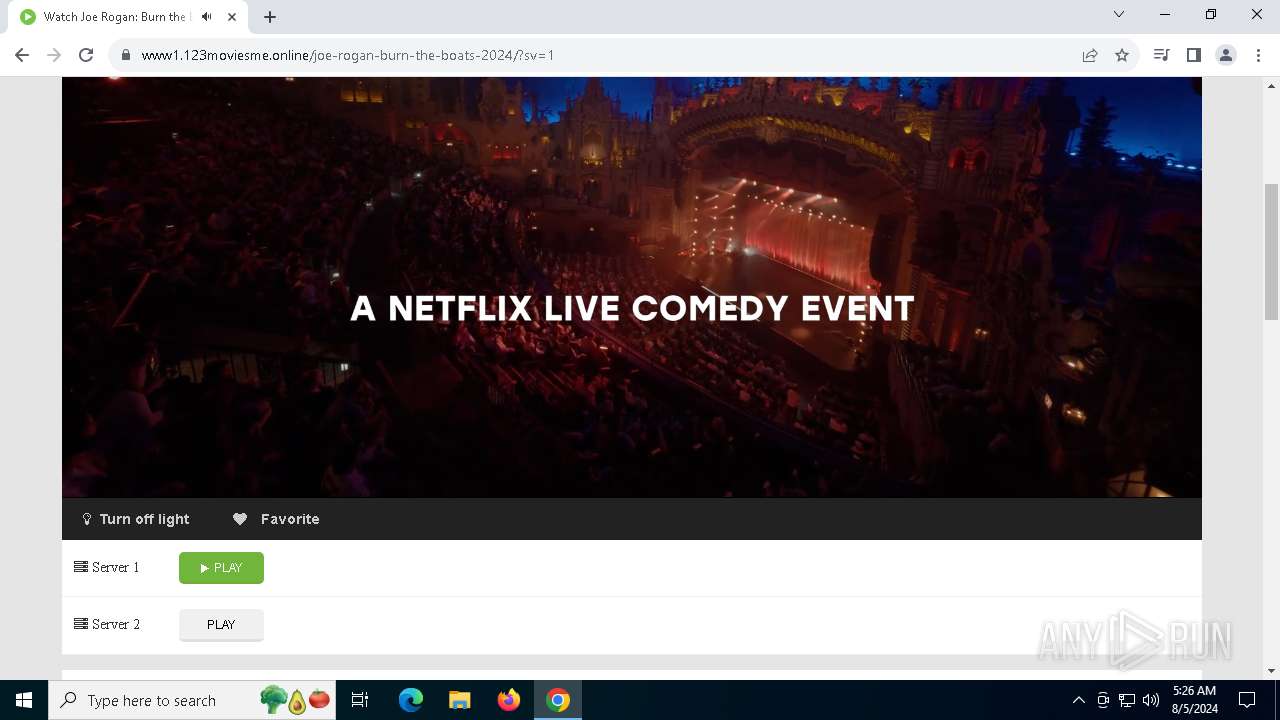Click the Server 2 label
Image resolution: width=1280 pixels, height=720 pixels.
(107, 624)
